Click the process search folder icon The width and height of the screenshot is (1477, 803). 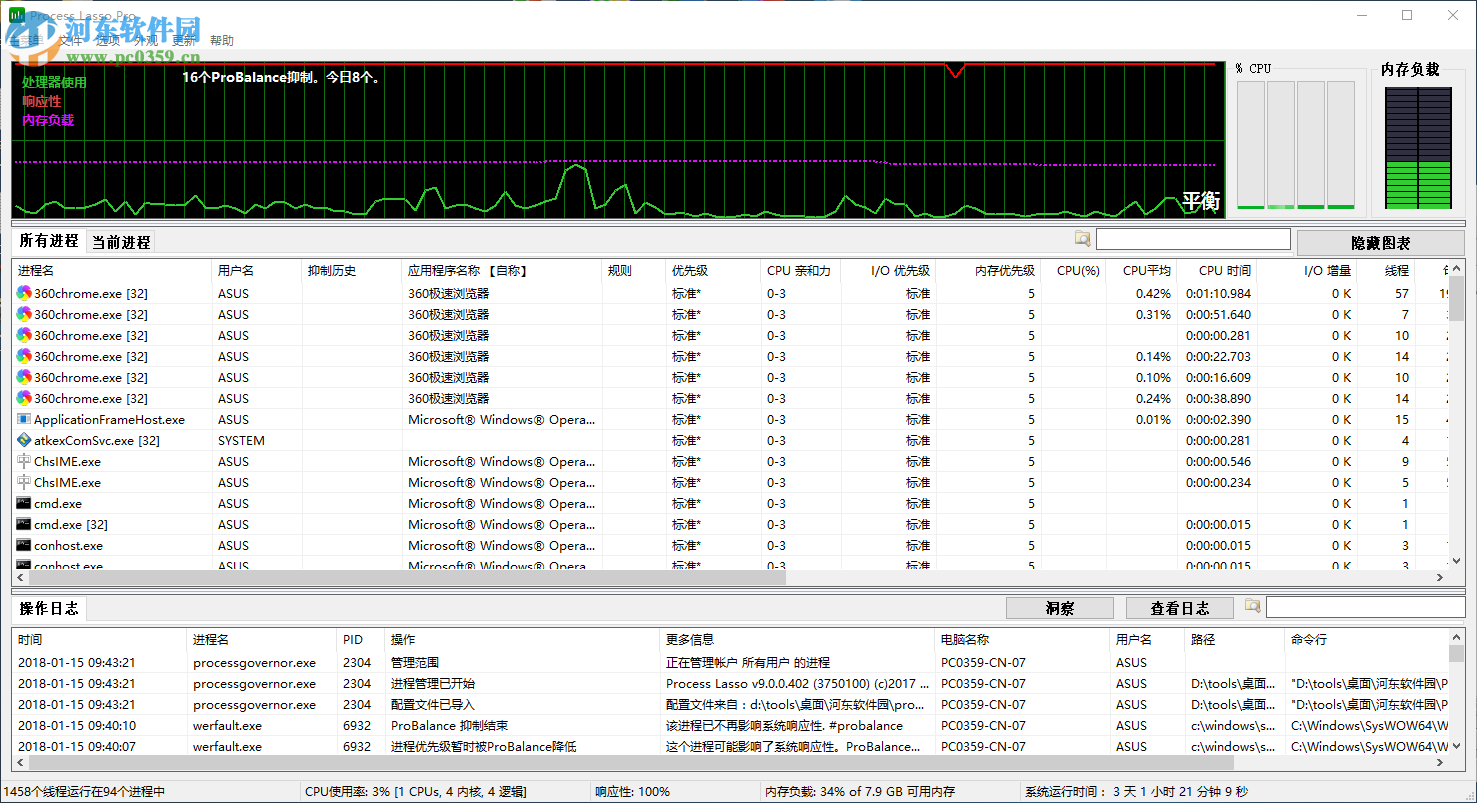(1082, 239)
